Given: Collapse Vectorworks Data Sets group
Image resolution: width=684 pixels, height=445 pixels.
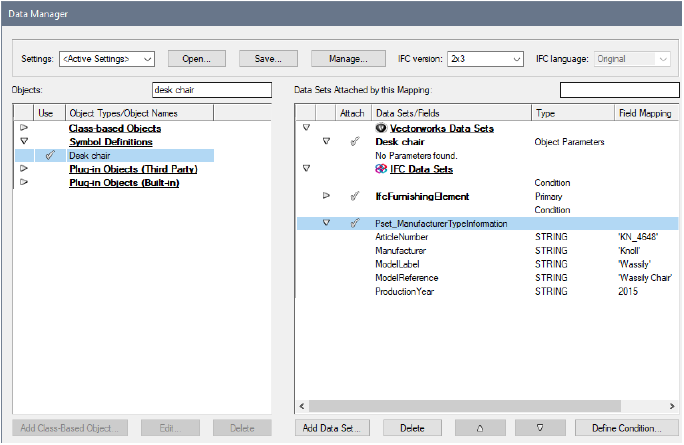Looking at the screenshot, I should (306, 127).
